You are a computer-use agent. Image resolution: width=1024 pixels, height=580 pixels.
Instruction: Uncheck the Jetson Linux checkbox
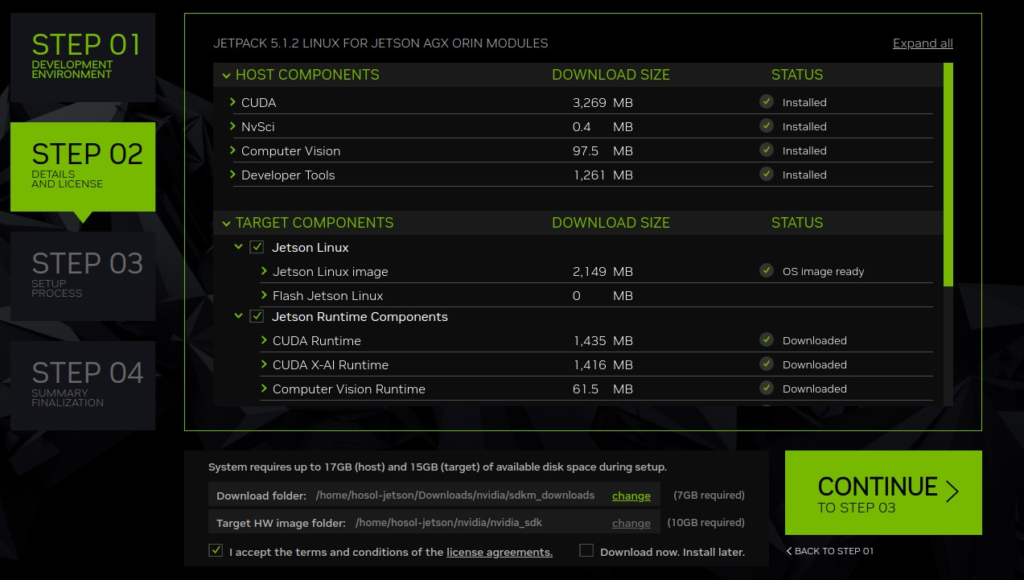click(x=257, y=247)
